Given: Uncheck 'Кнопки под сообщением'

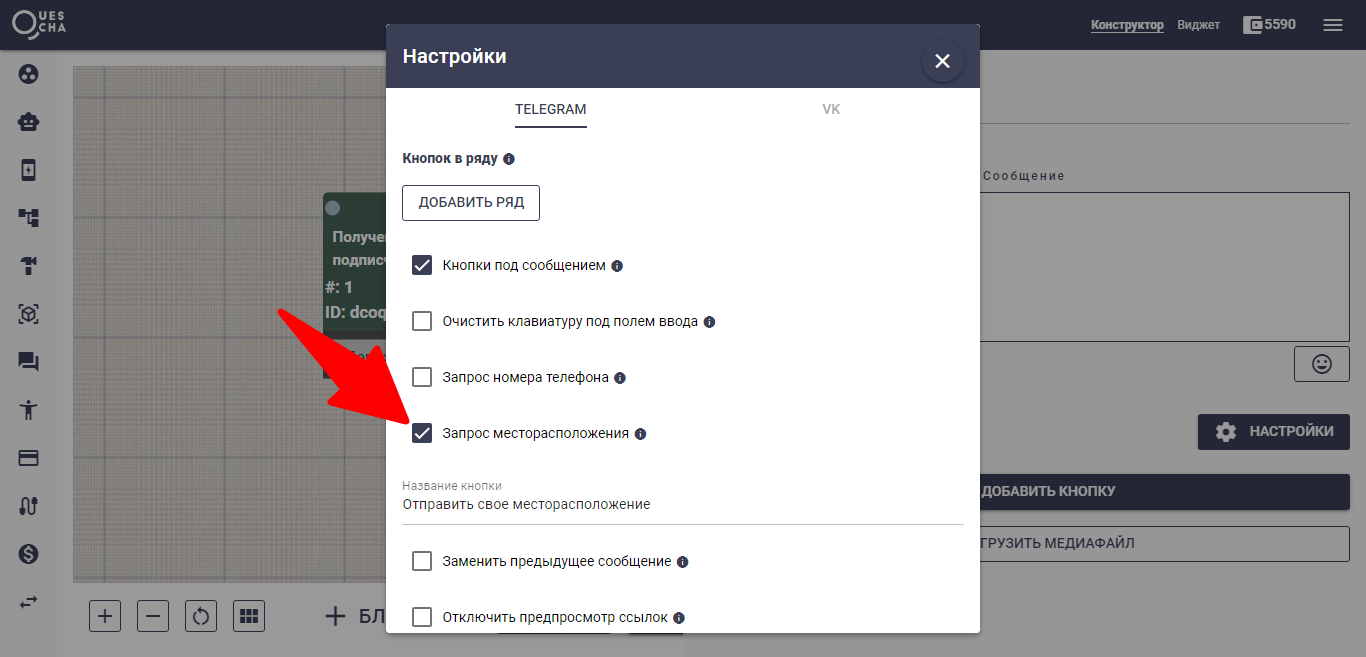Looking at the screenshot, I should tap(422, 265).
